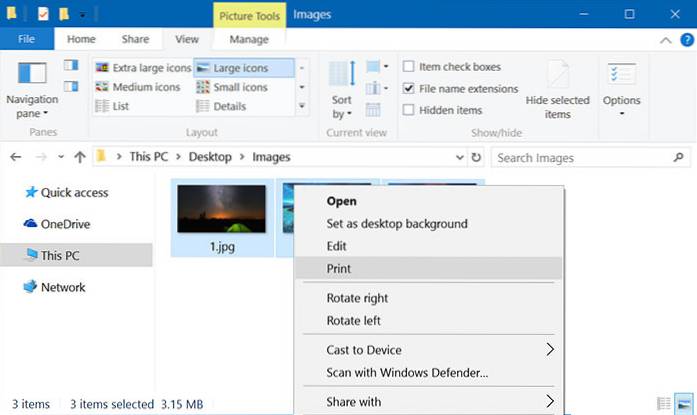Choose Print from the context menu
This screenshot has width=697, height=415.
pyautogui.click(x=339, y=268)
